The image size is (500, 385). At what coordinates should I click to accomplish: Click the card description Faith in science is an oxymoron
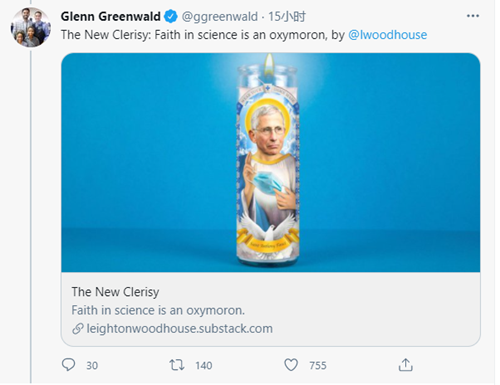pyautogui.click(x=158, y=310)
